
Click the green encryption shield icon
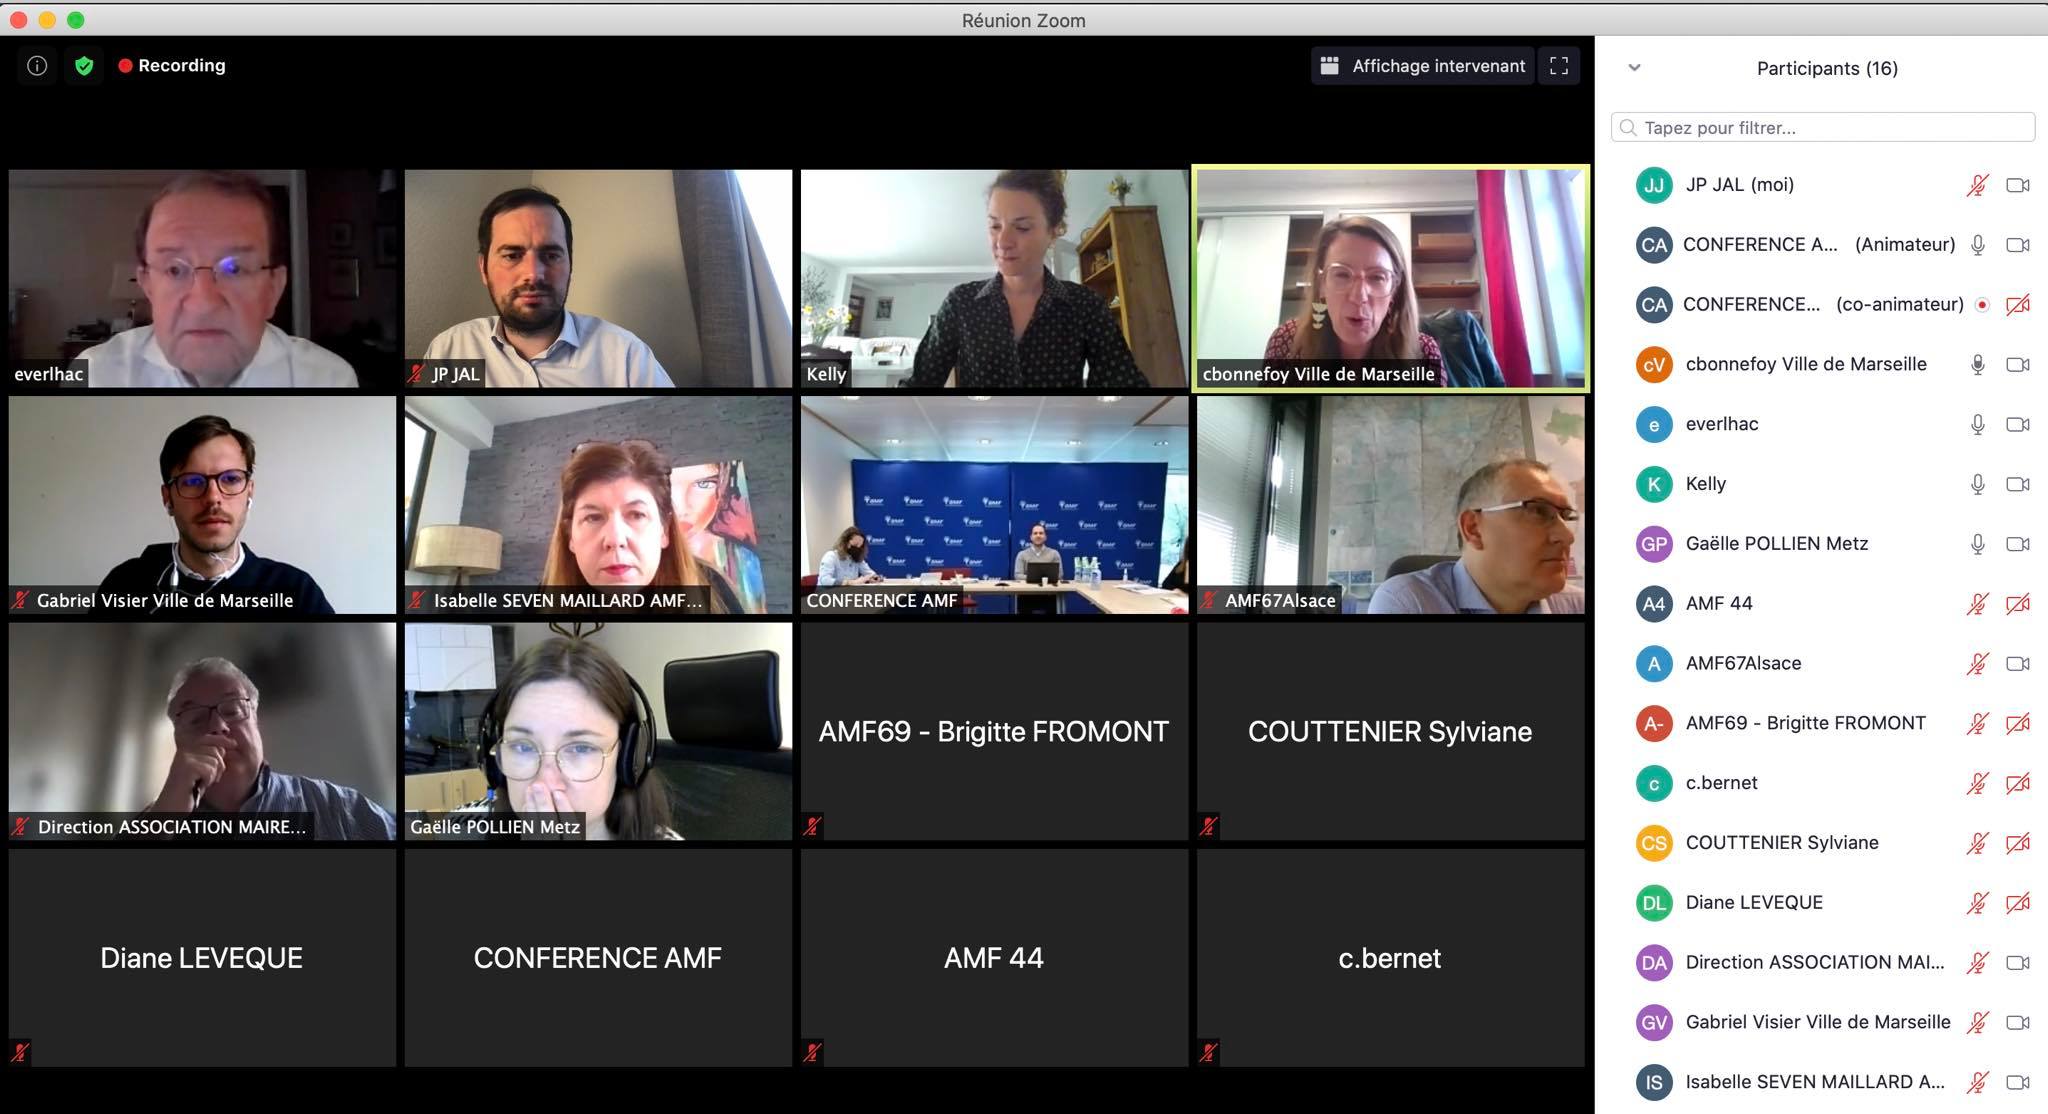pyautogui.click(x=84, y=66)
